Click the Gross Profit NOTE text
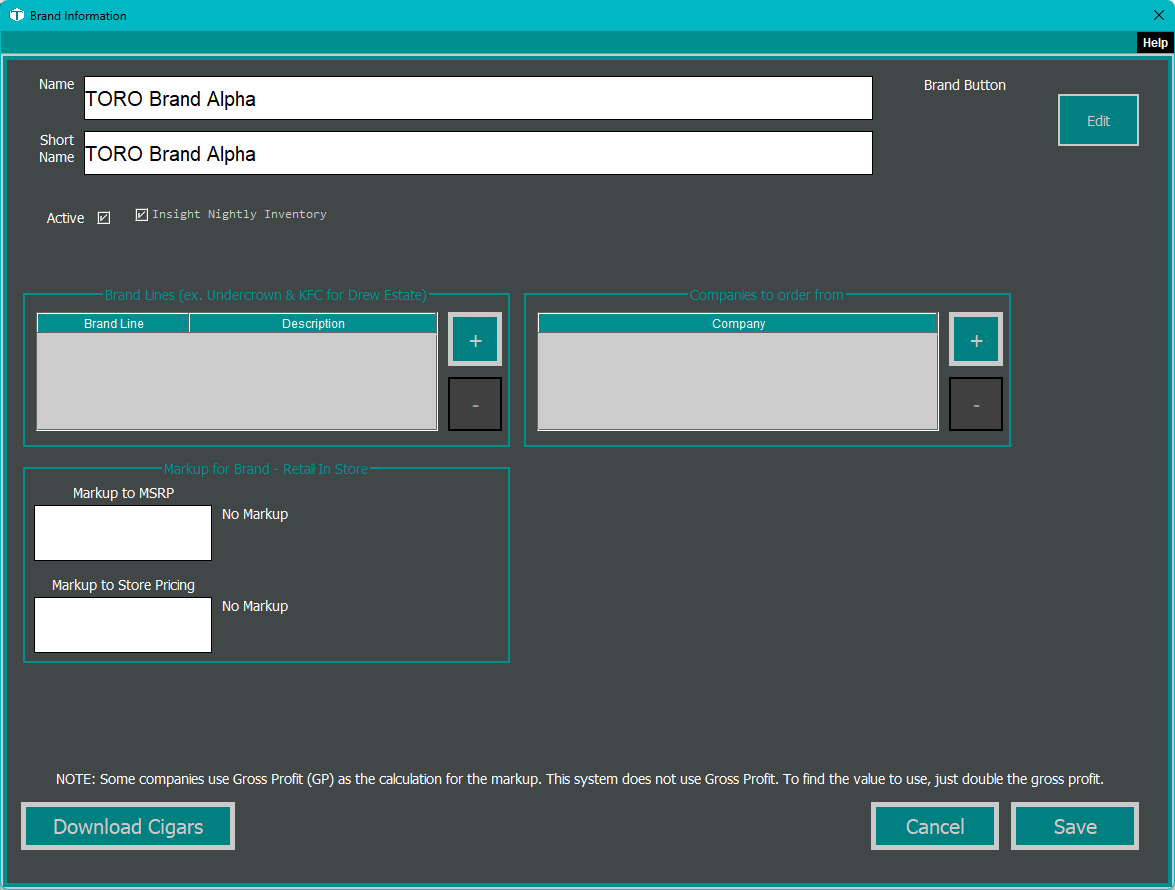Screen dimensions: 1175x890 click(579, 779)
